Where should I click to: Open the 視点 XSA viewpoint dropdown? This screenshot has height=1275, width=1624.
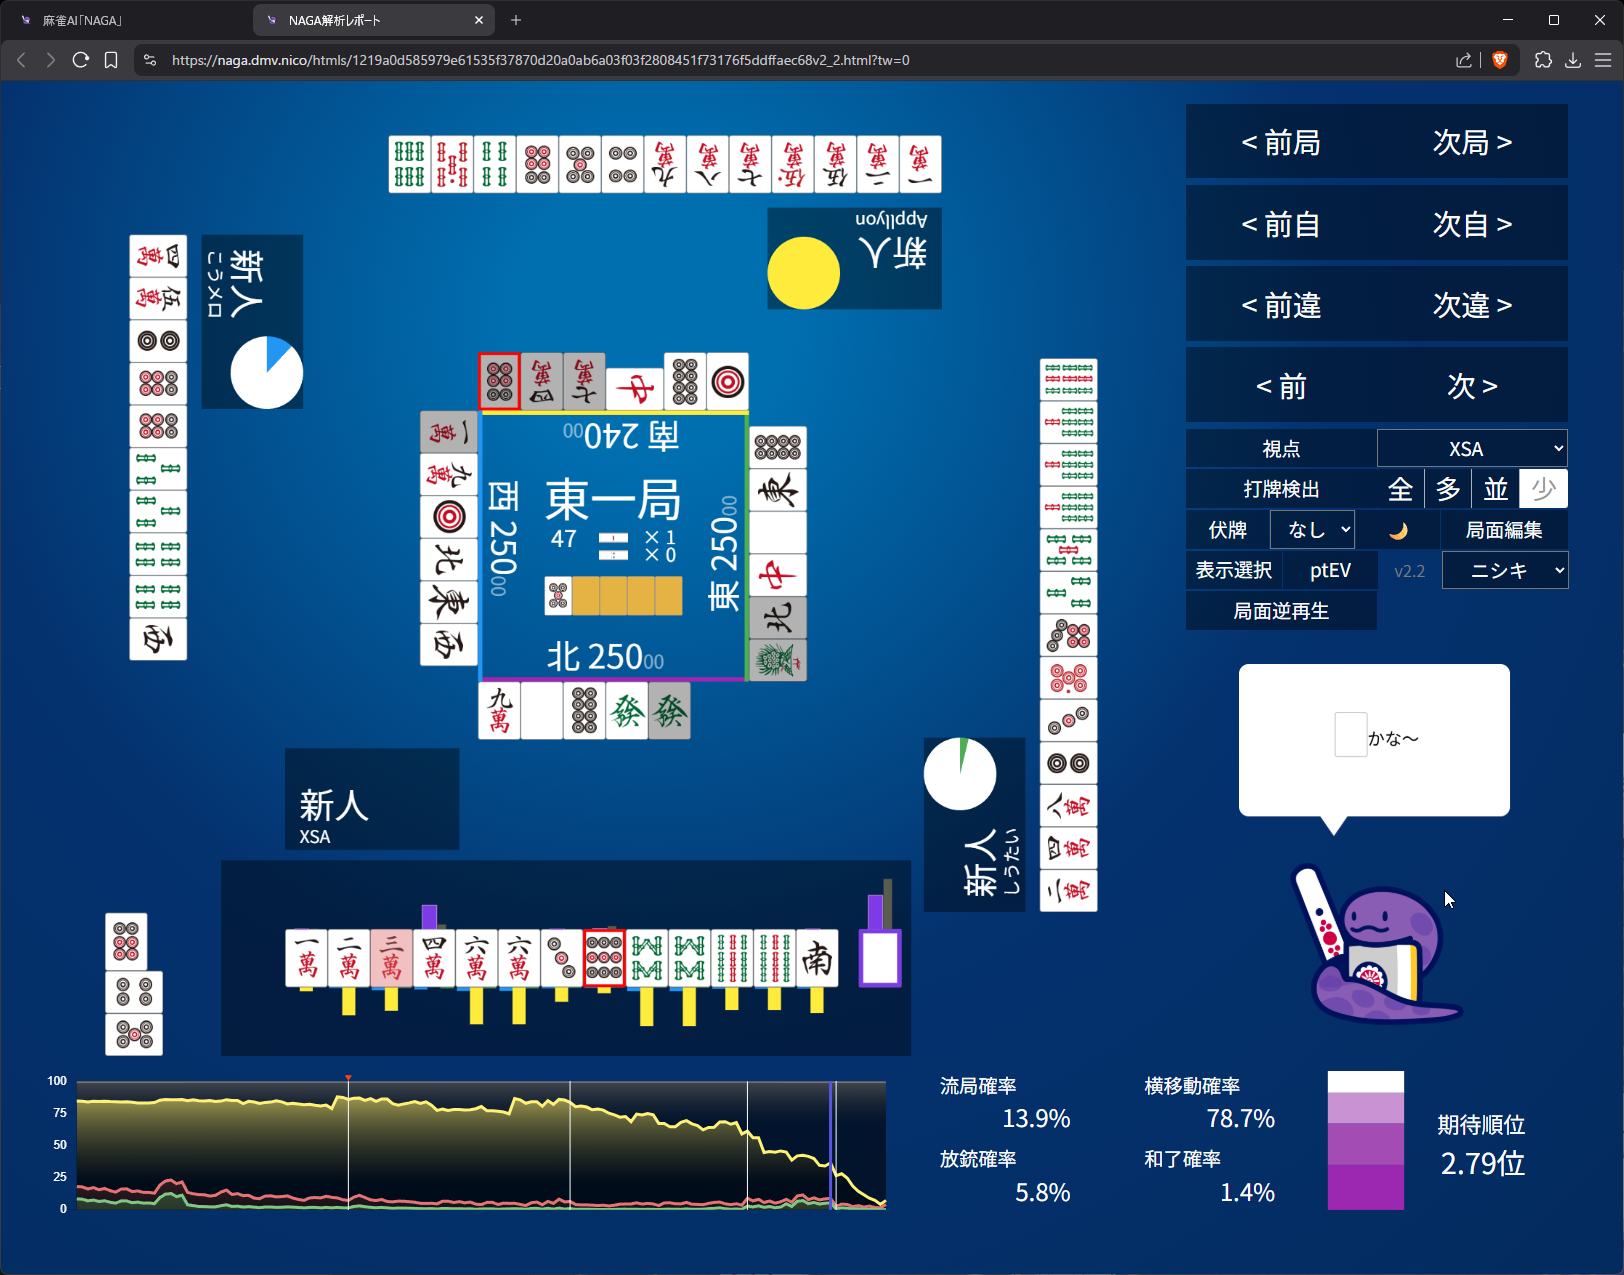click(1472, 449)
